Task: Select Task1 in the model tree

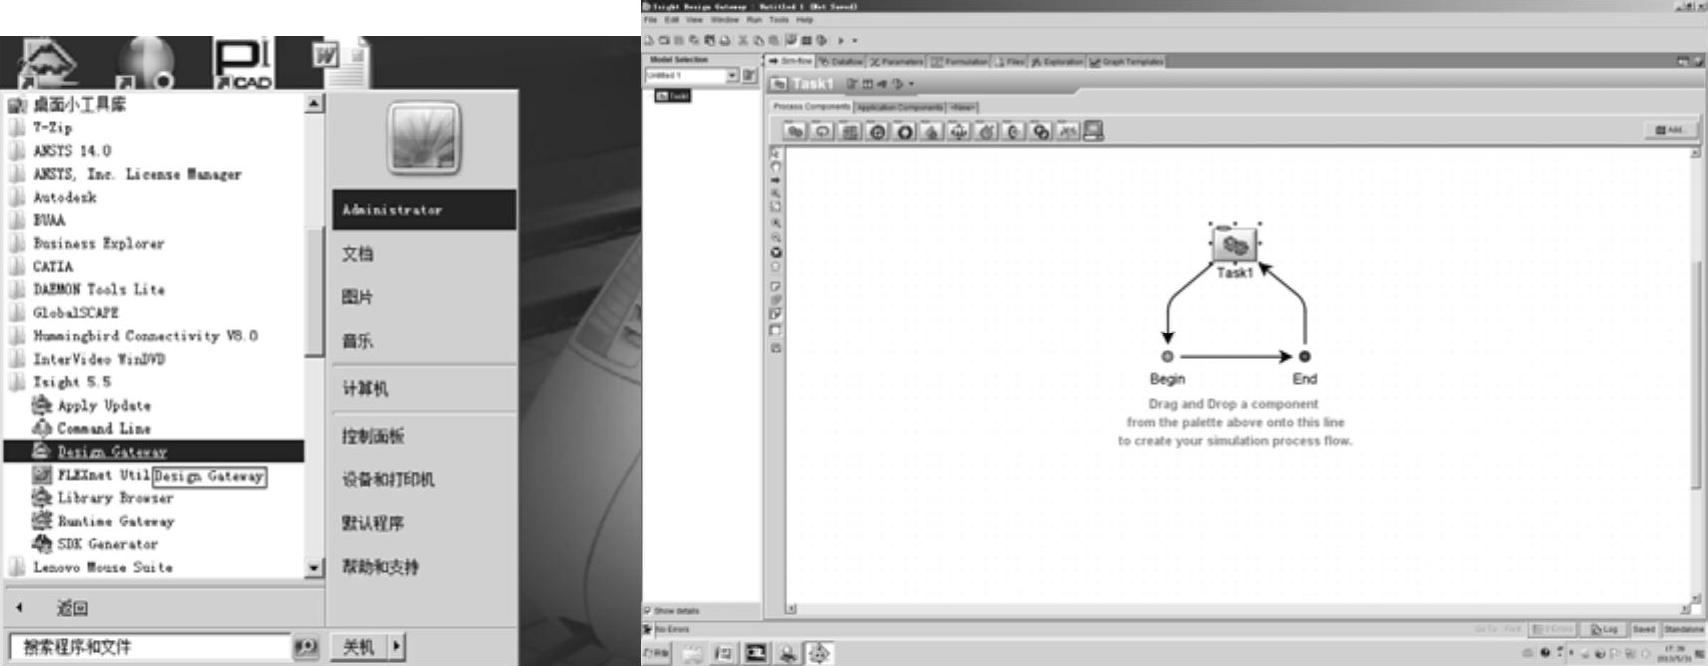Action: [673, 96]
